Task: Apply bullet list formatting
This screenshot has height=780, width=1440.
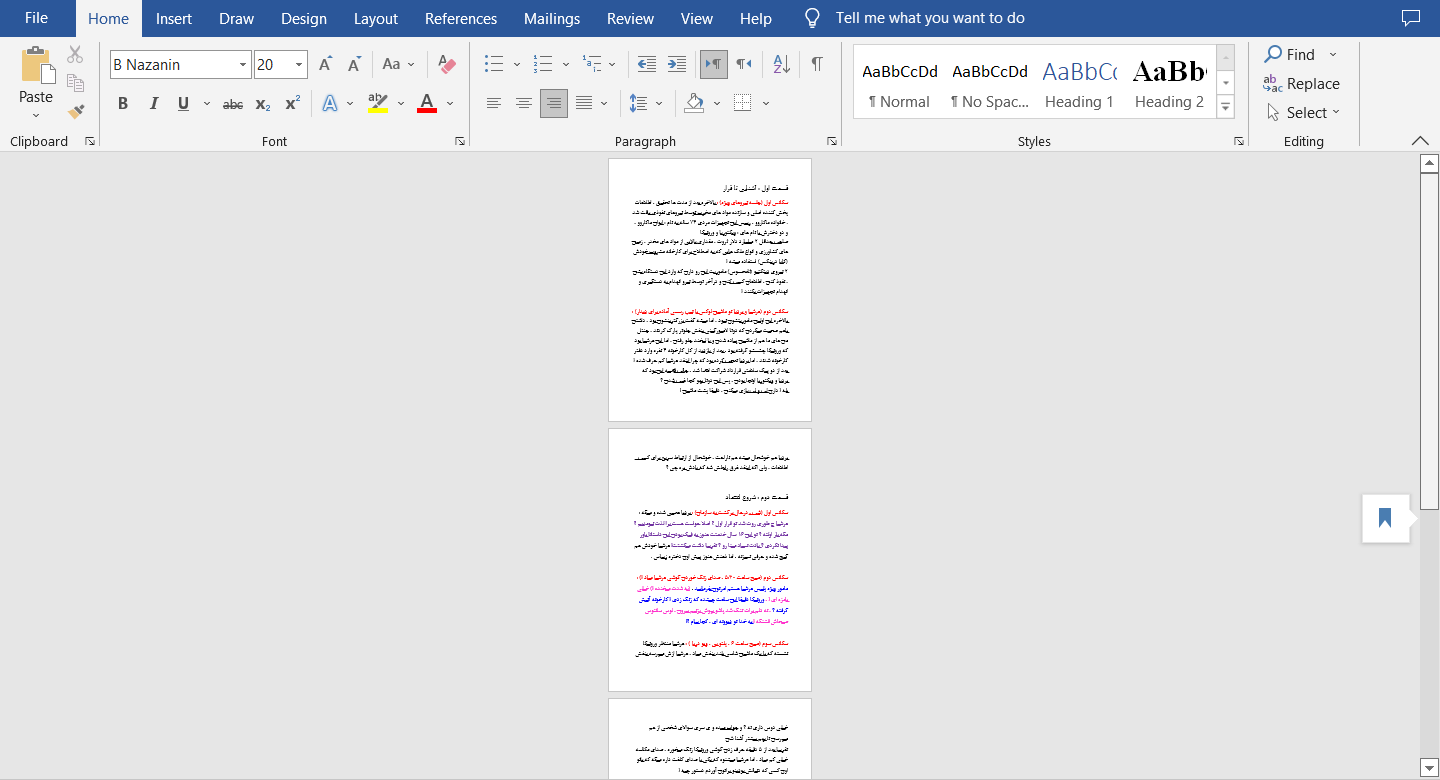Action: click(494, 64)
